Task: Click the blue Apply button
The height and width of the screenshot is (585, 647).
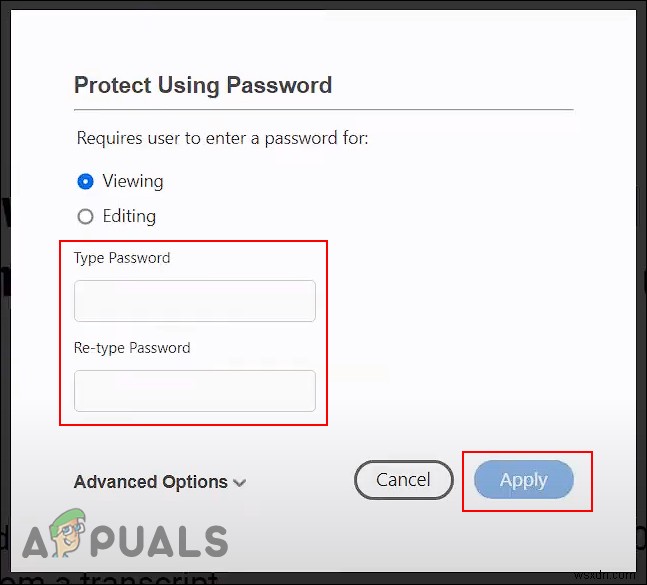Action: pyautogui.click(x=524, y=480)
